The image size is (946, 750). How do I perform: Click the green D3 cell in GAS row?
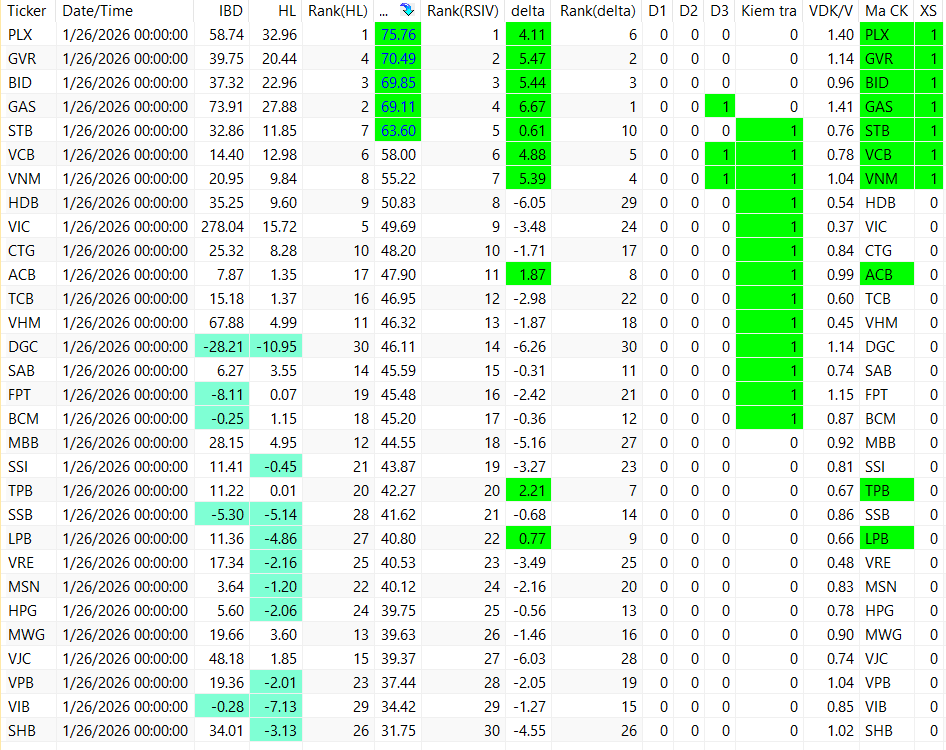click(720, 107)
